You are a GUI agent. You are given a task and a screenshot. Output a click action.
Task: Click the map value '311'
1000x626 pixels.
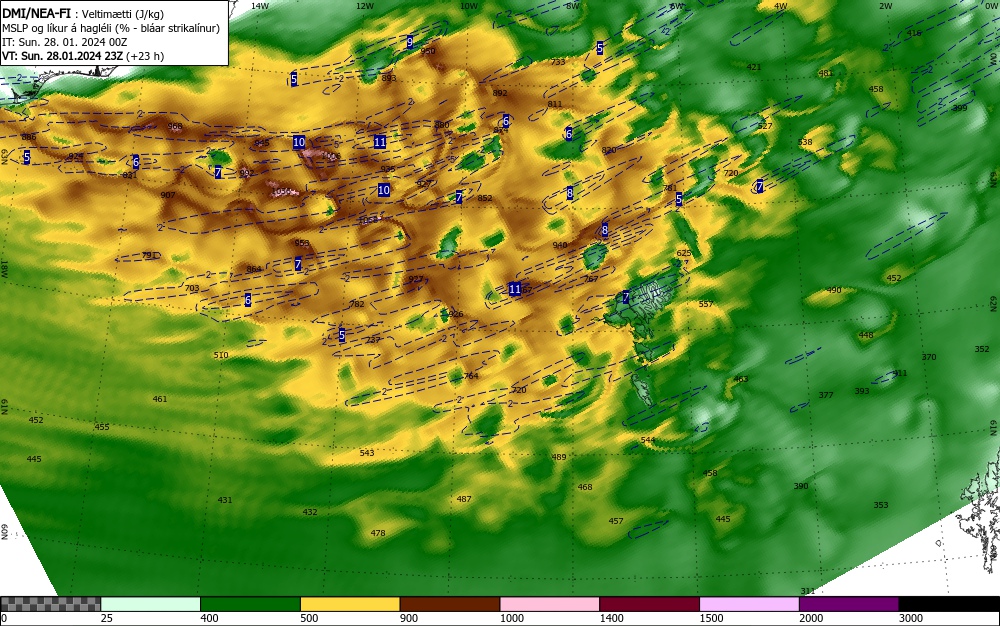tap(808, 592)
